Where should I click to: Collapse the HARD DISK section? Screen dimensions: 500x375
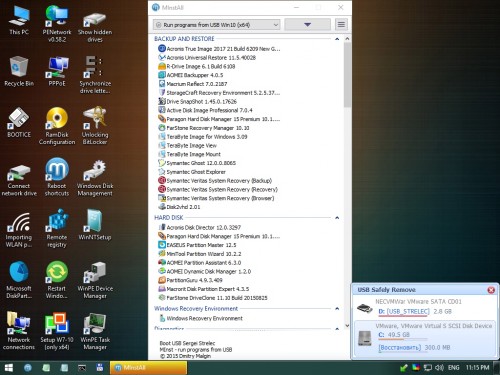337,218
